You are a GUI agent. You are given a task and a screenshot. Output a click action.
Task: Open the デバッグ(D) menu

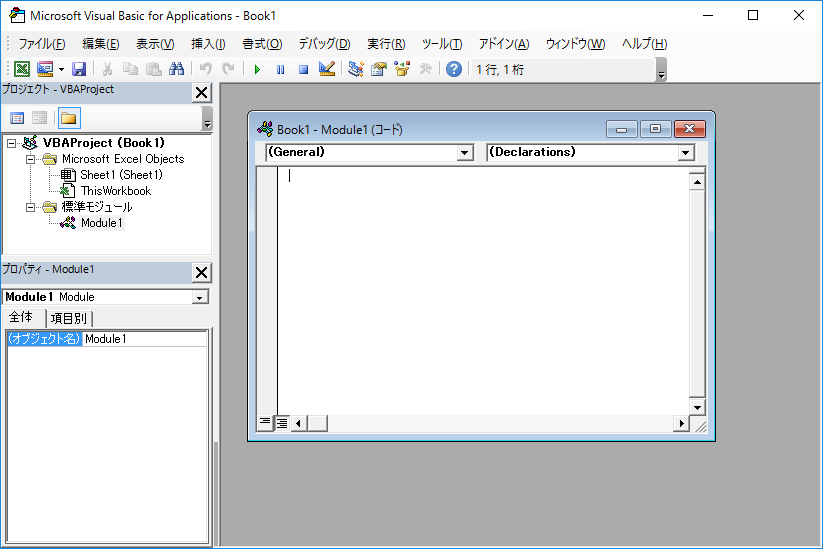(x=324, y=44)
